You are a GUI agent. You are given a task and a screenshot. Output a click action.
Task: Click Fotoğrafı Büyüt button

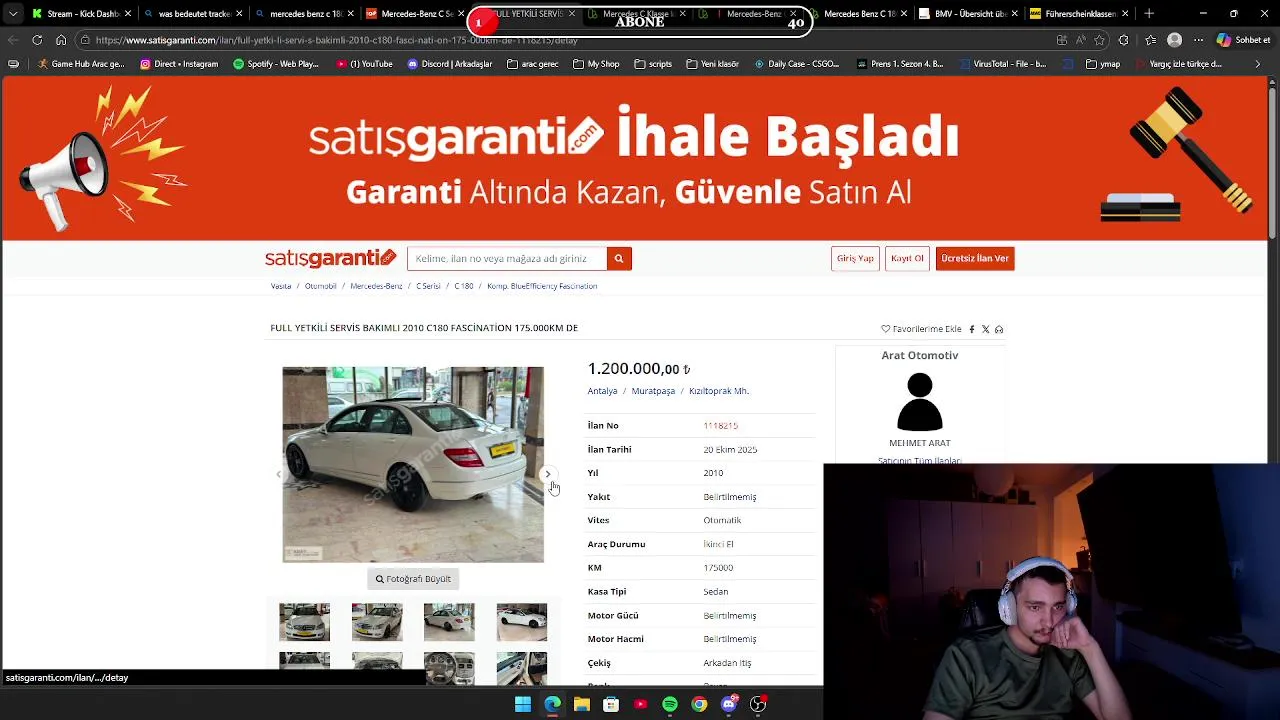point(413,579)
